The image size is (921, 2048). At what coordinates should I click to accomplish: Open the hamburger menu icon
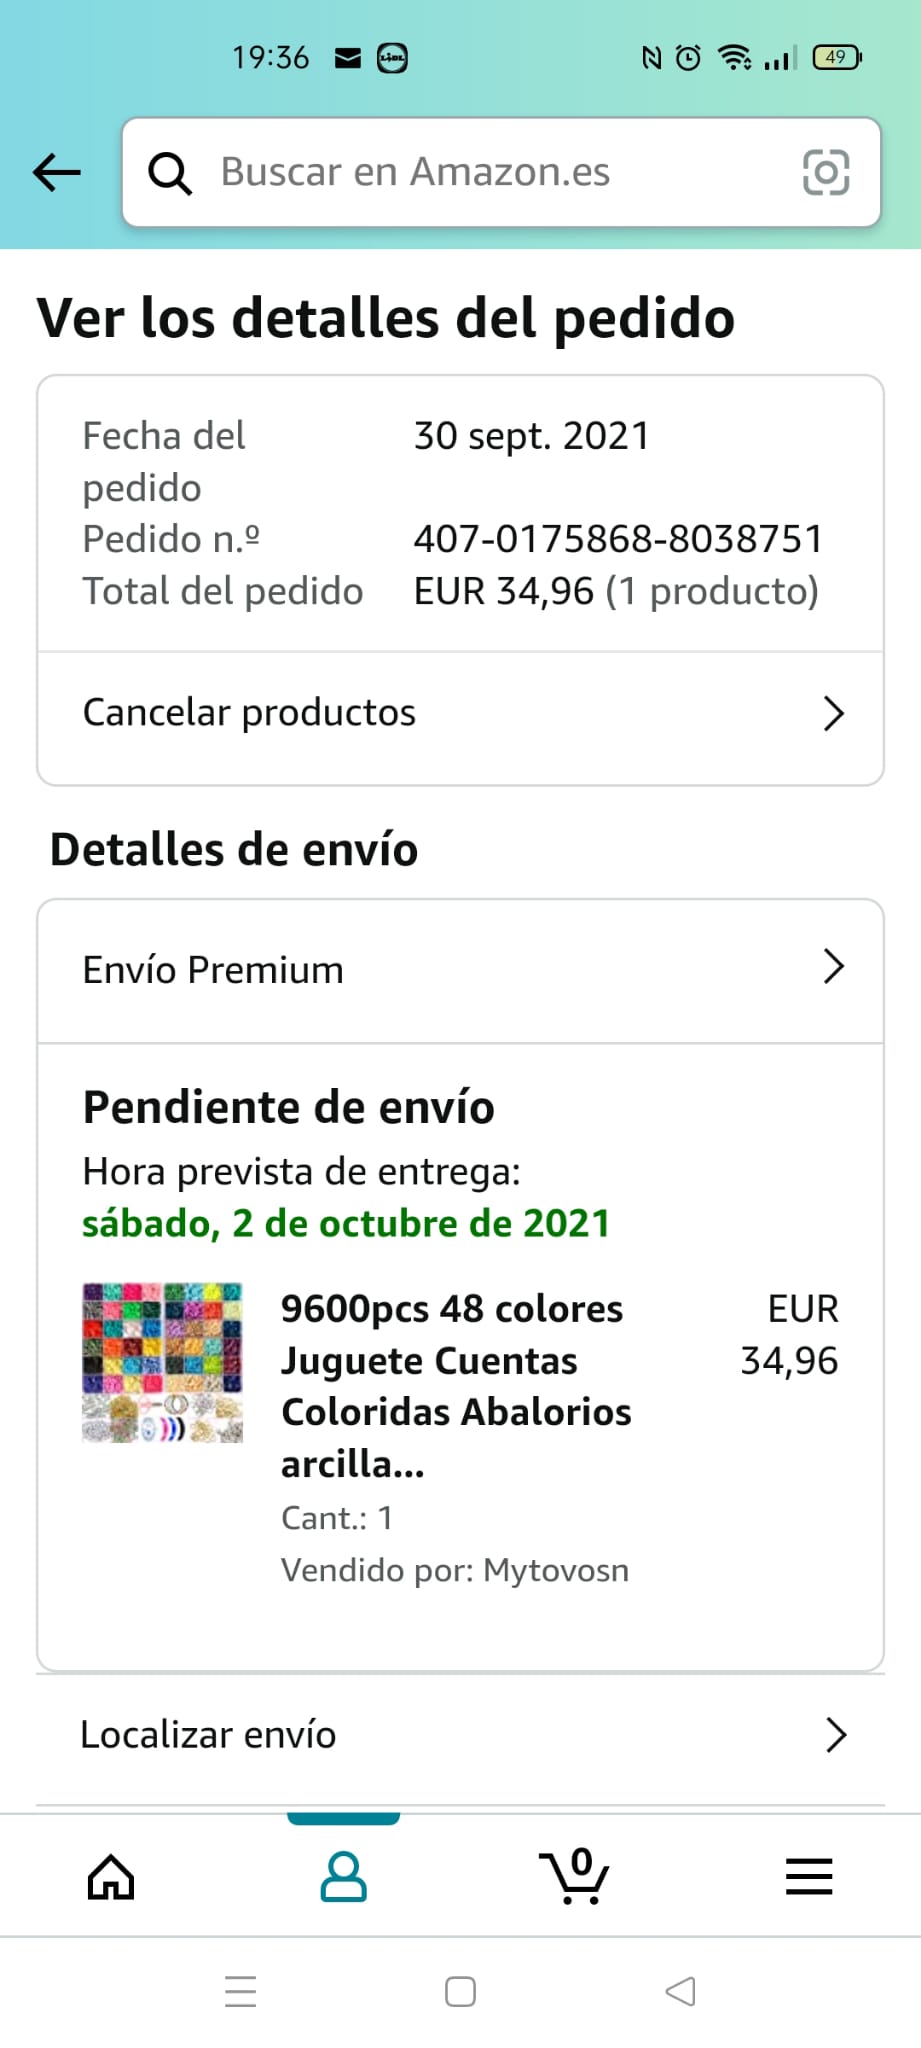809,1876
